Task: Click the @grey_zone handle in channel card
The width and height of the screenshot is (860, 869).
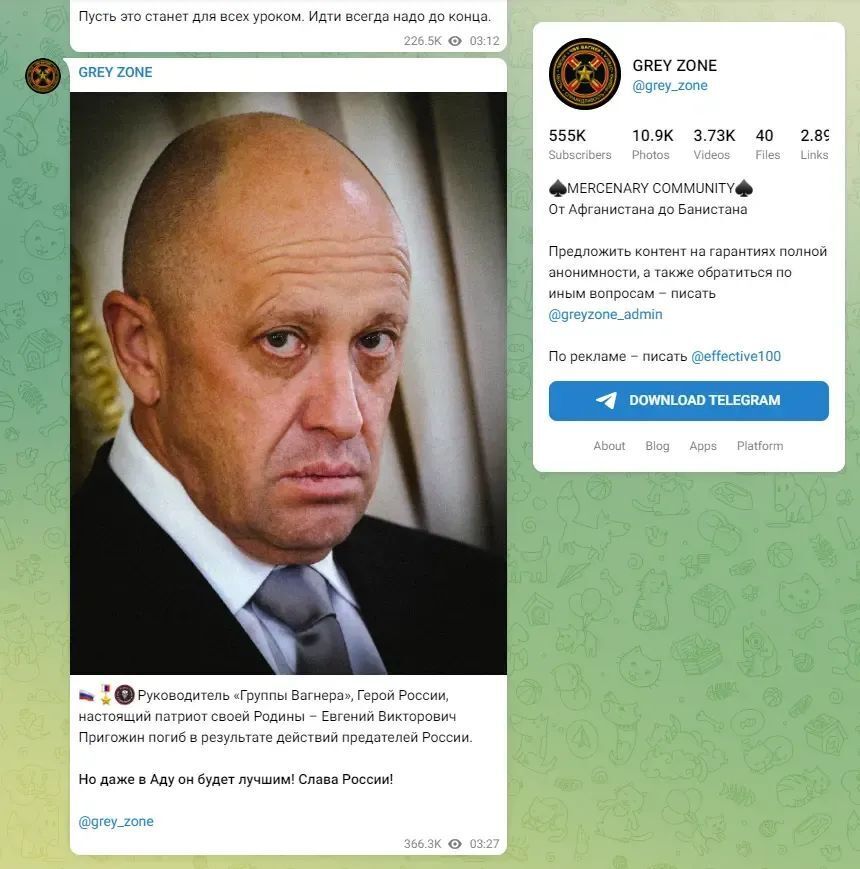Action: click(x=669, y=86)
